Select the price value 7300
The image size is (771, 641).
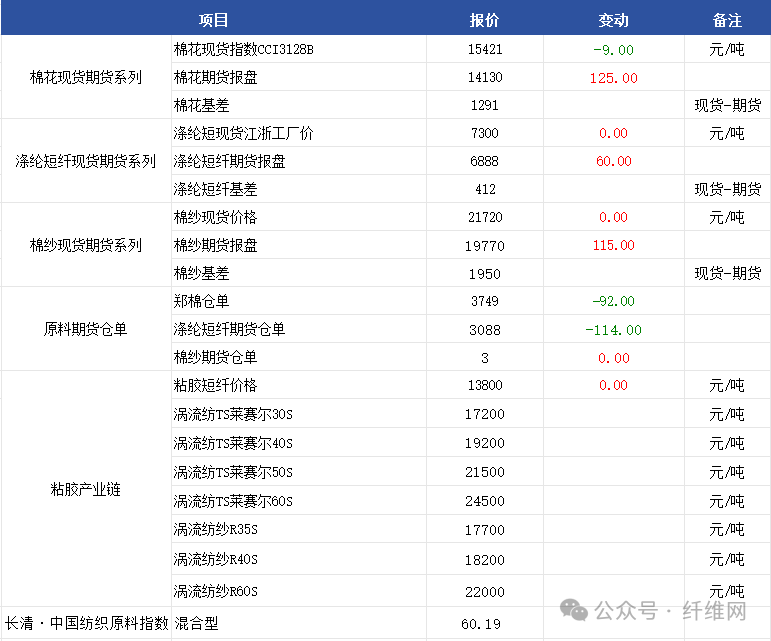[x=485, y=133]
